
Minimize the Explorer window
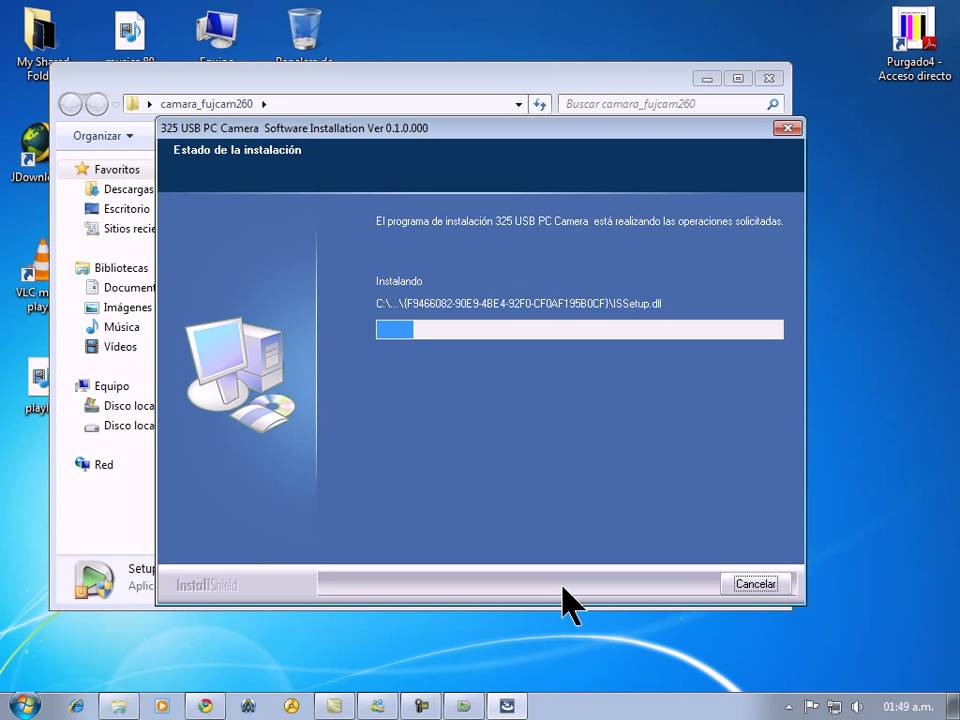707,78
